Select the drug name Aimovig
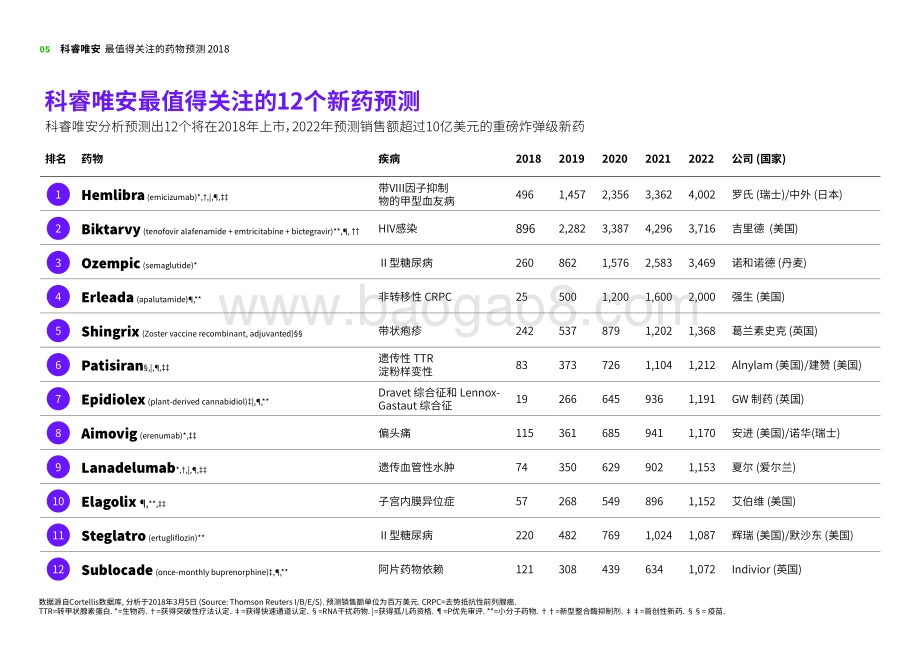The image size is (920, 651). 109,433
